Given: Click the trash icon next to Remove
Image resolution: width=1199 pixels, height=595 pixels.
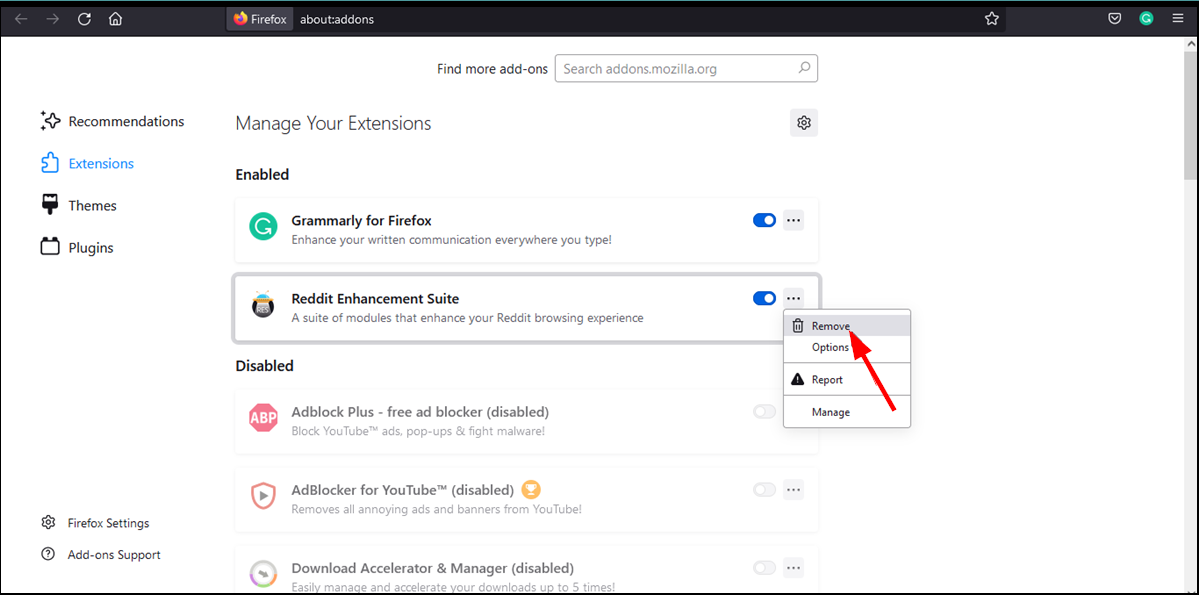Looking at the screenshot, I should pos(798,326).
